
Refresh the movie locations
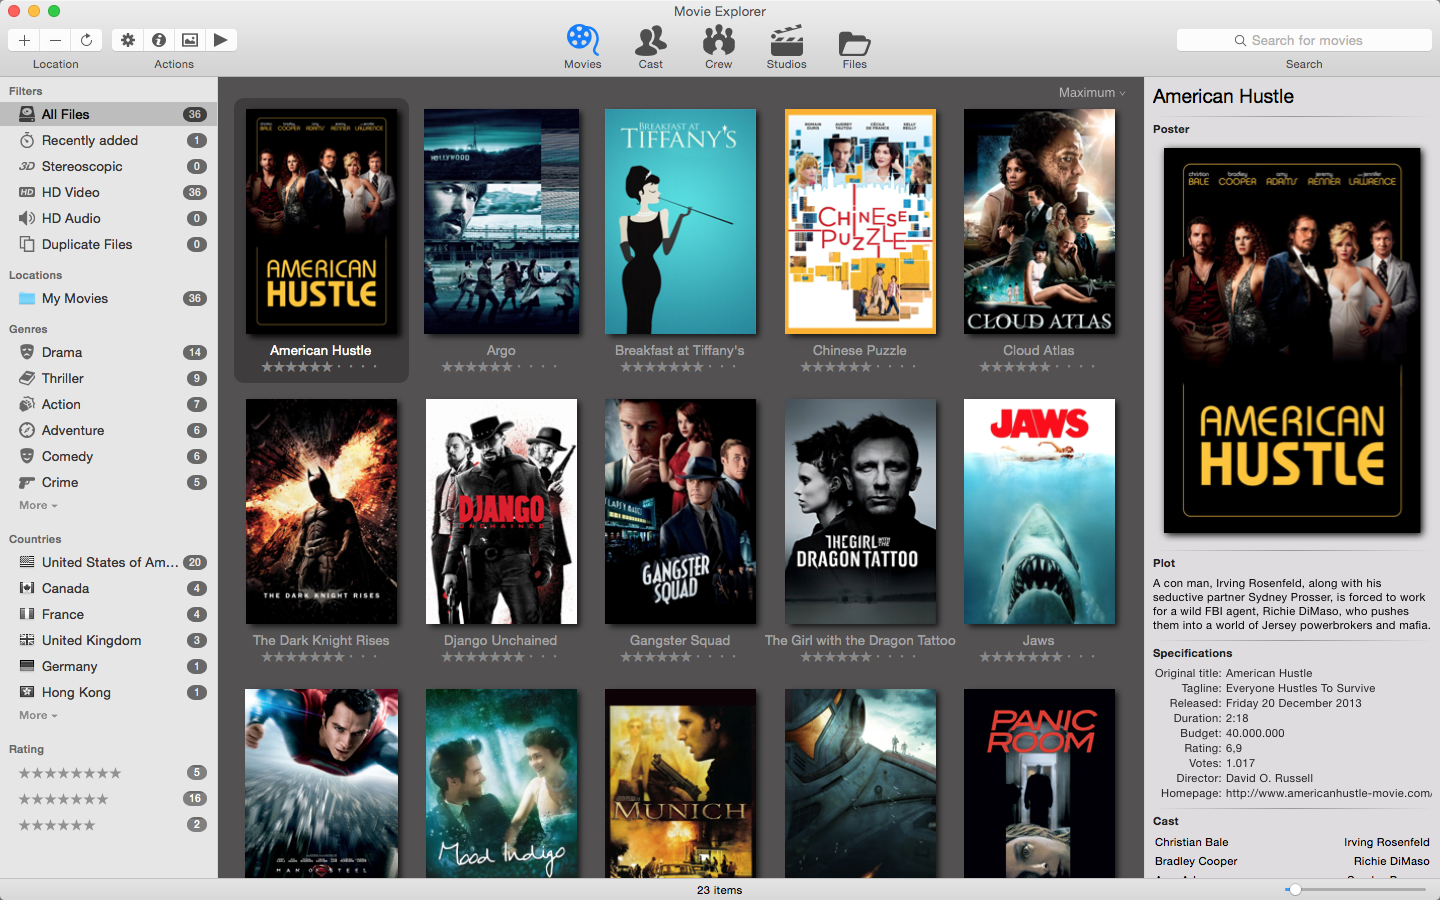86,40
